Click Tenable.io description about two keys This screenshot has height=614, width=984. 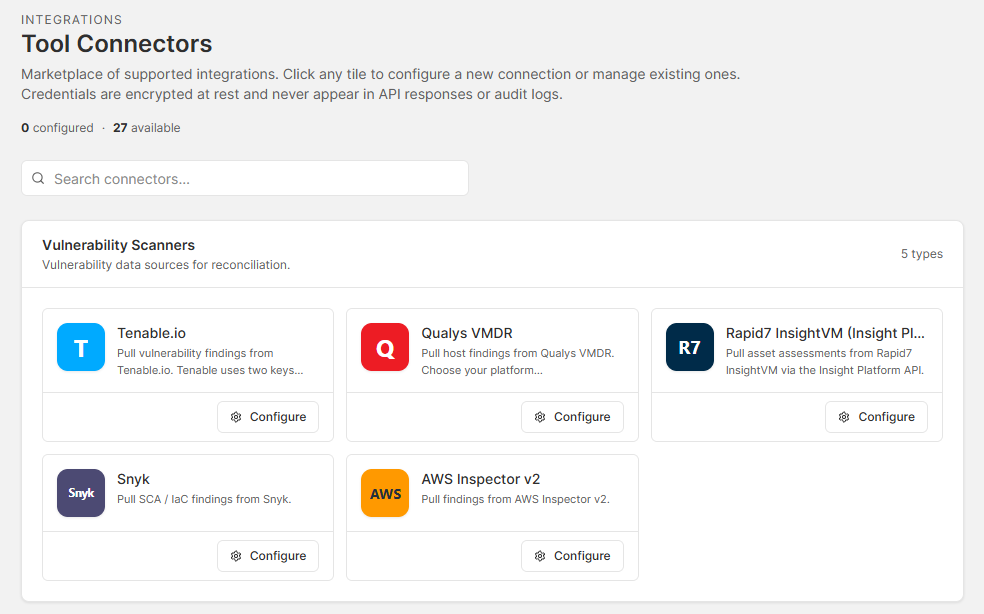click(210, 362)
